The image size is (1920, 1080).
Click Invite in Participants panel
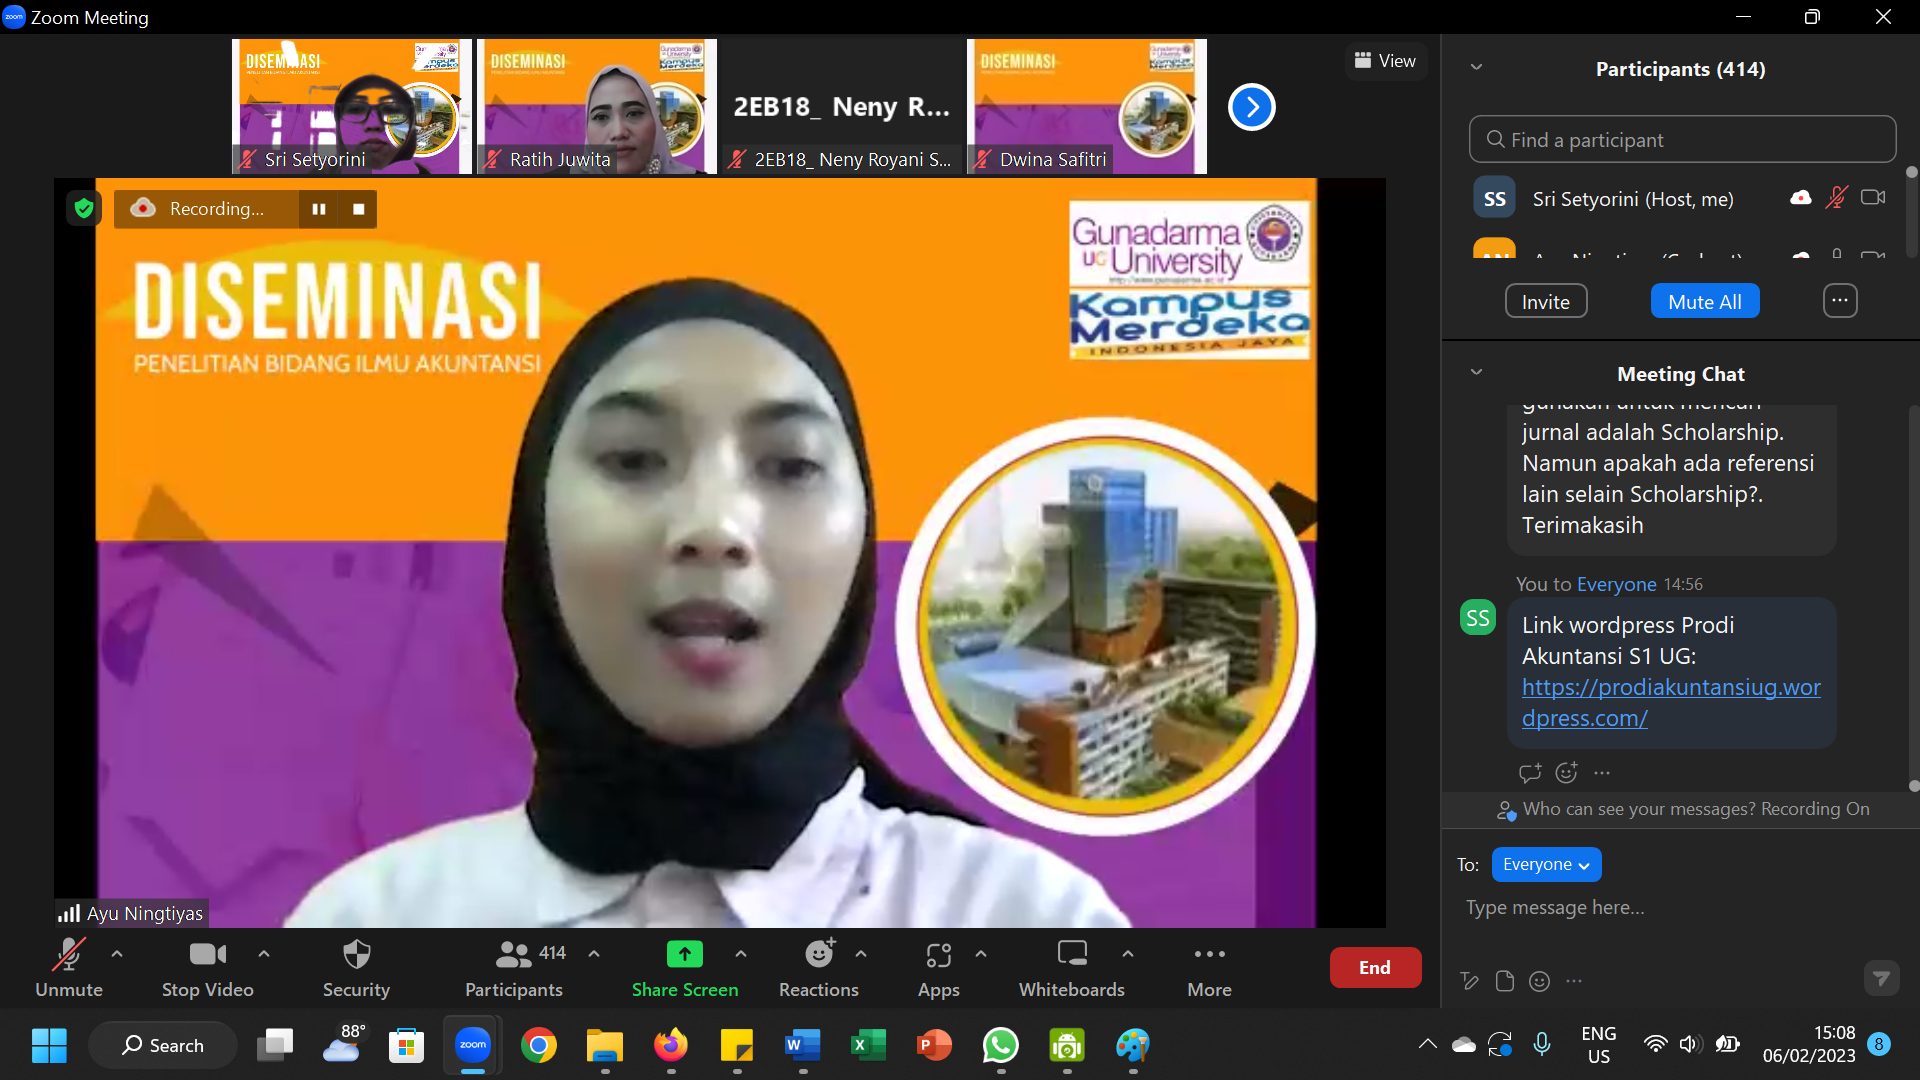[1546, 301]
